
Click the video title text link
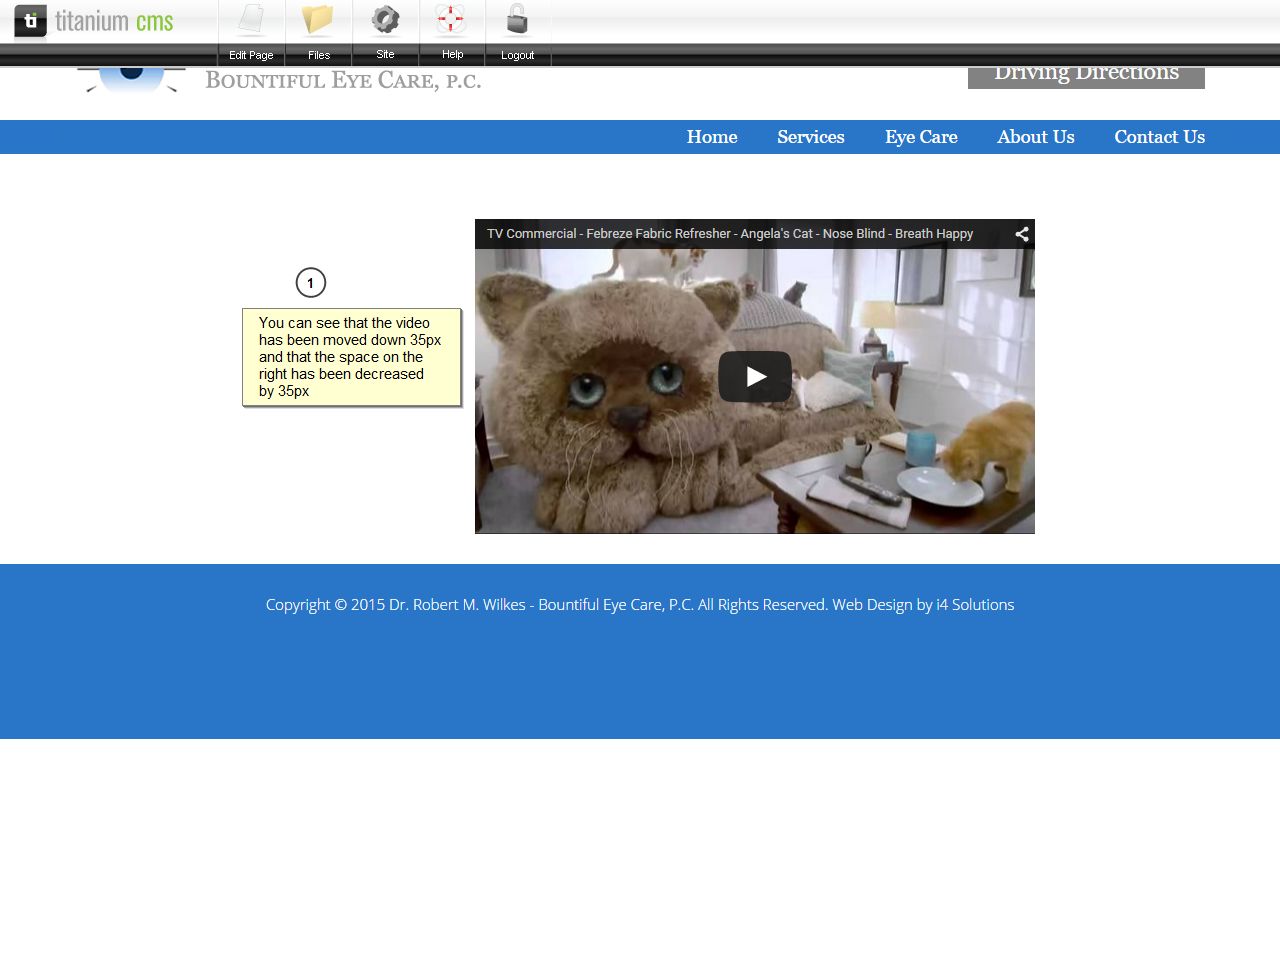coord(729,234)
